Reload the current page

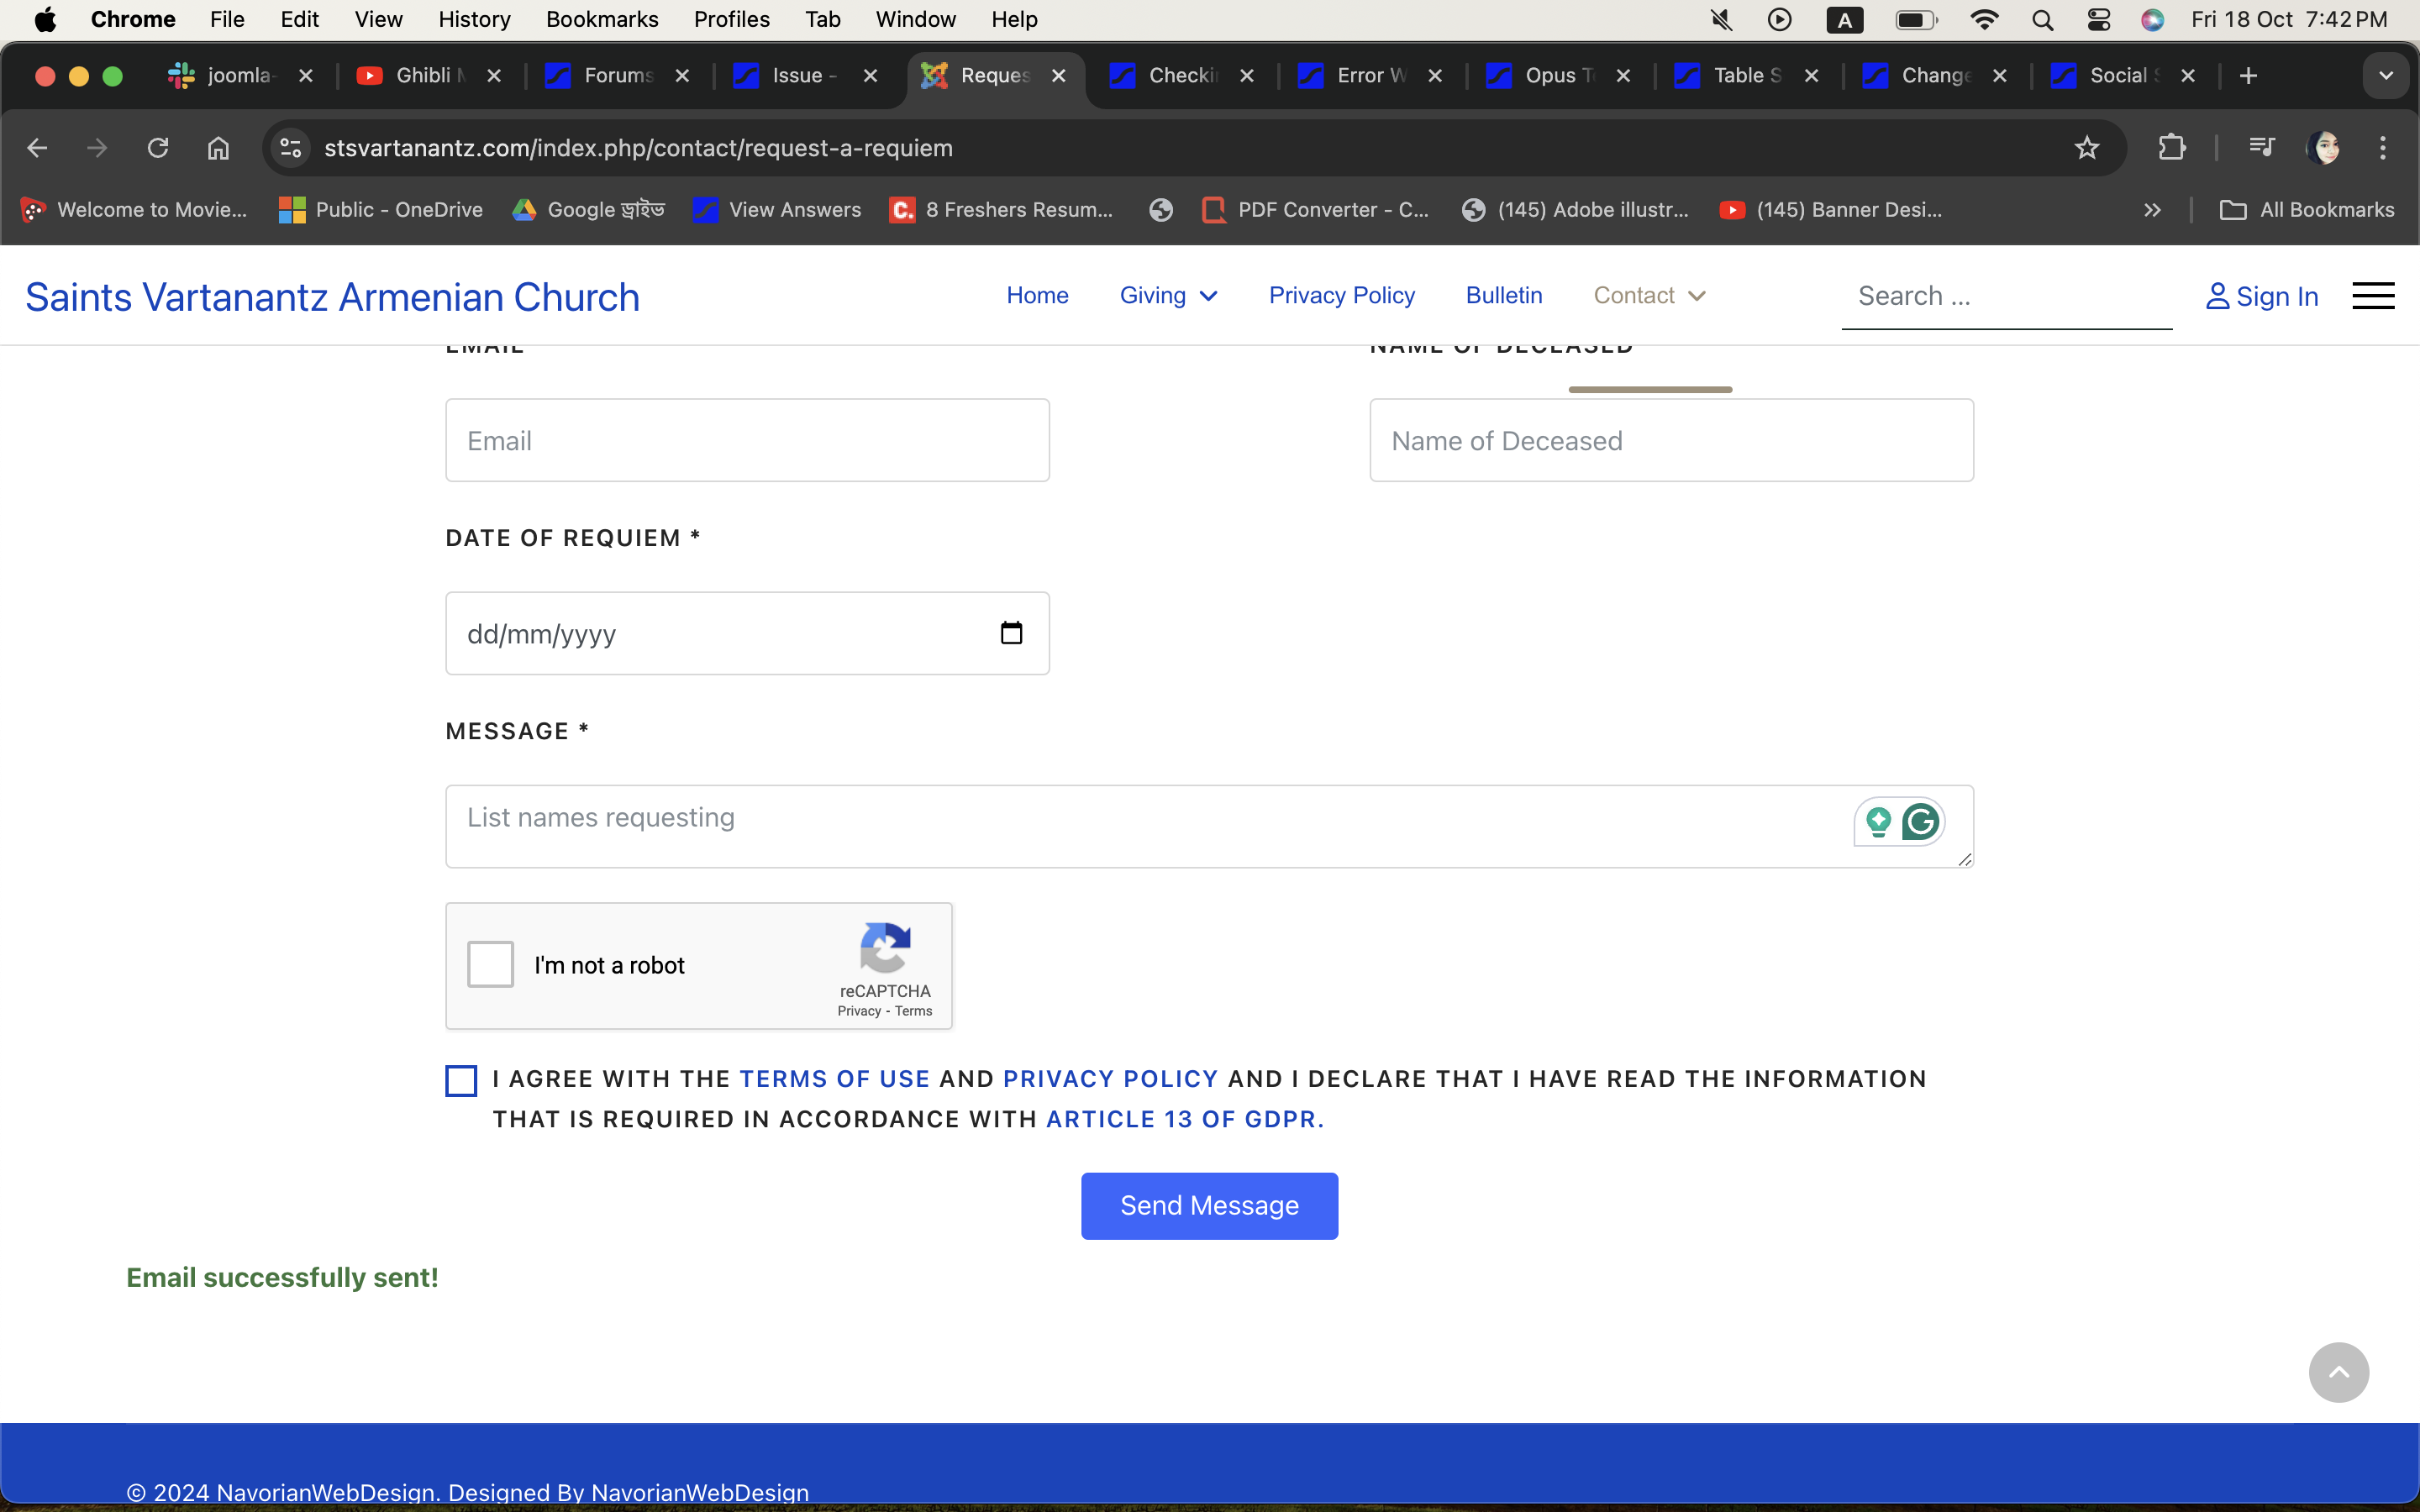(x=158, y=148)
